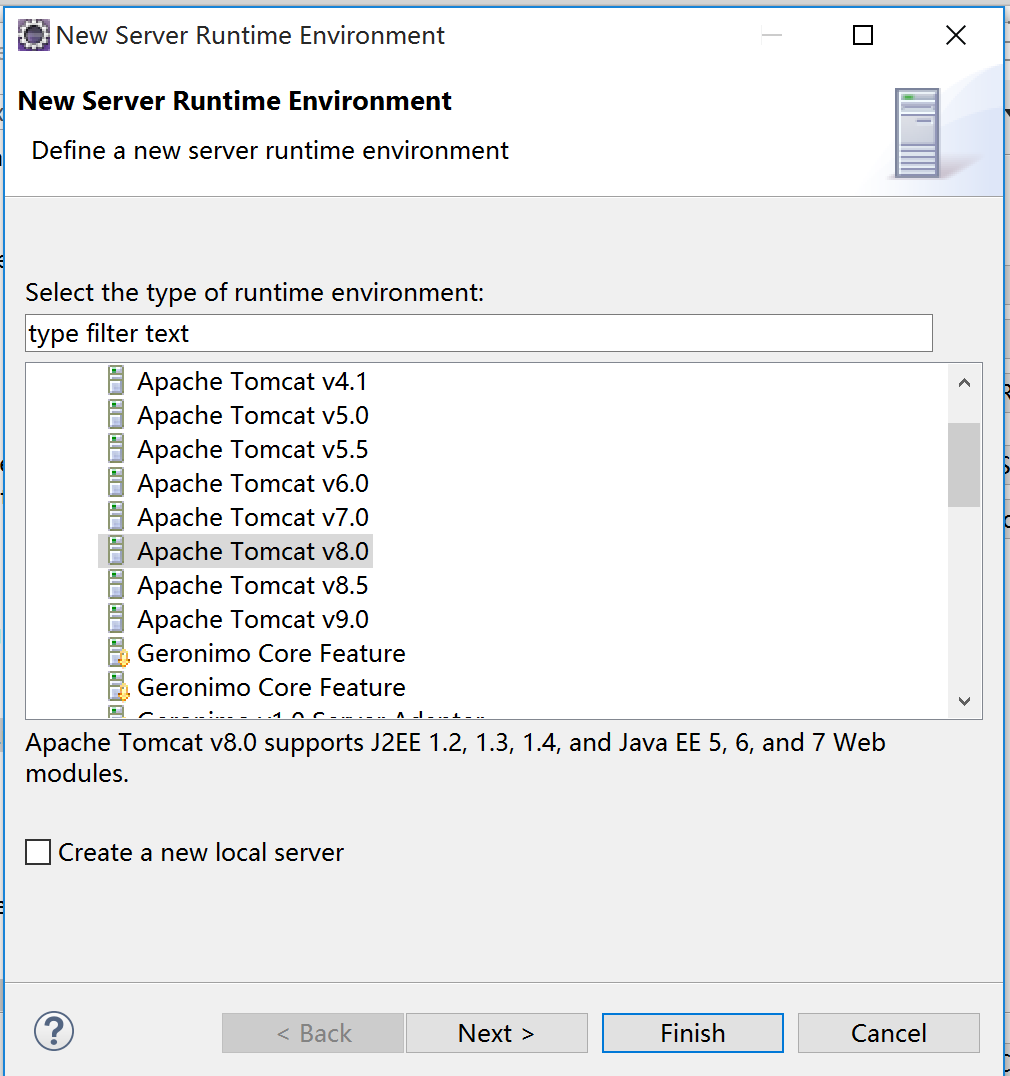
Task: Click the Apache Tomcat v5.0 server icon
Action: pyautogui.click(x=117, y=414)
